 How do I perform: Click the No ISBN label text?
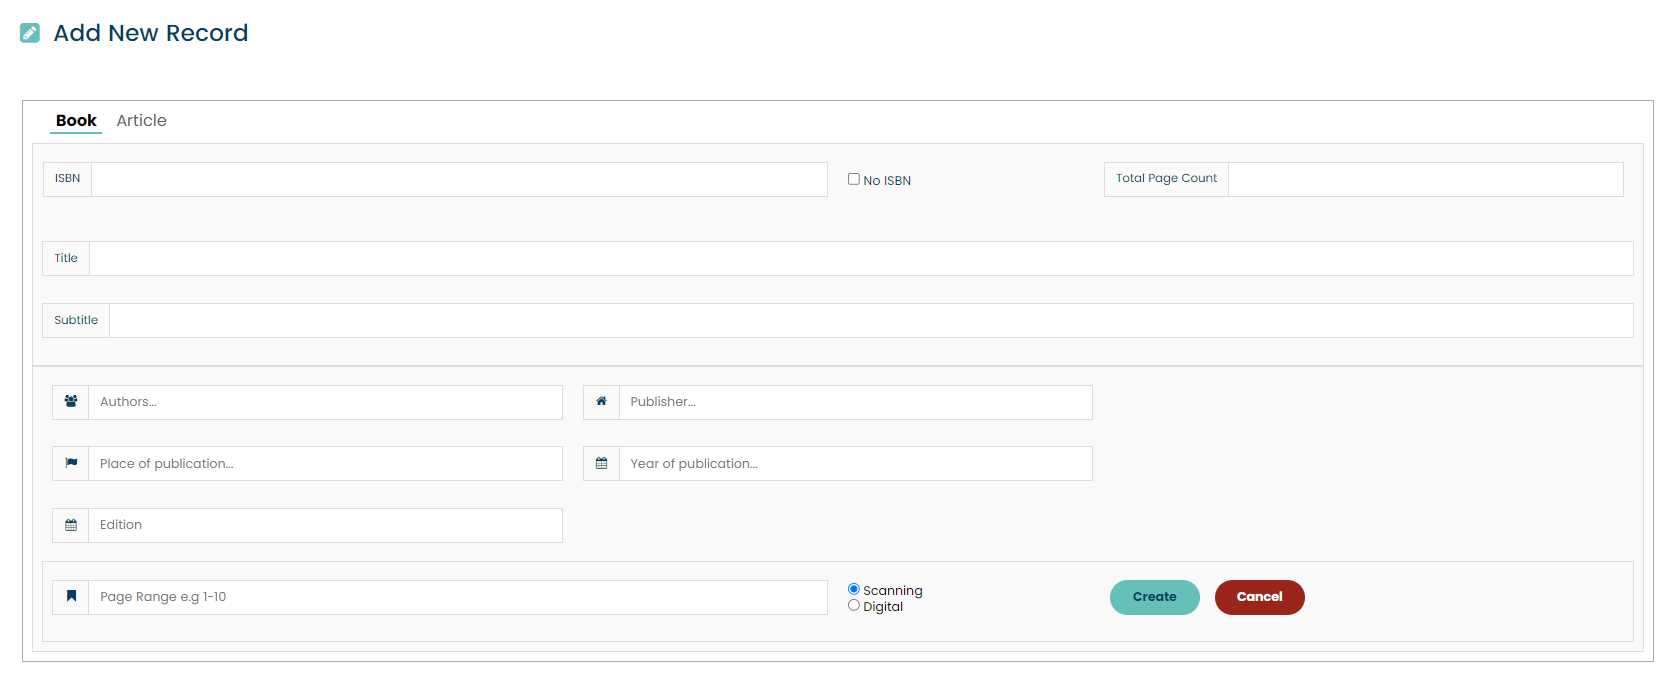point(887,181)
